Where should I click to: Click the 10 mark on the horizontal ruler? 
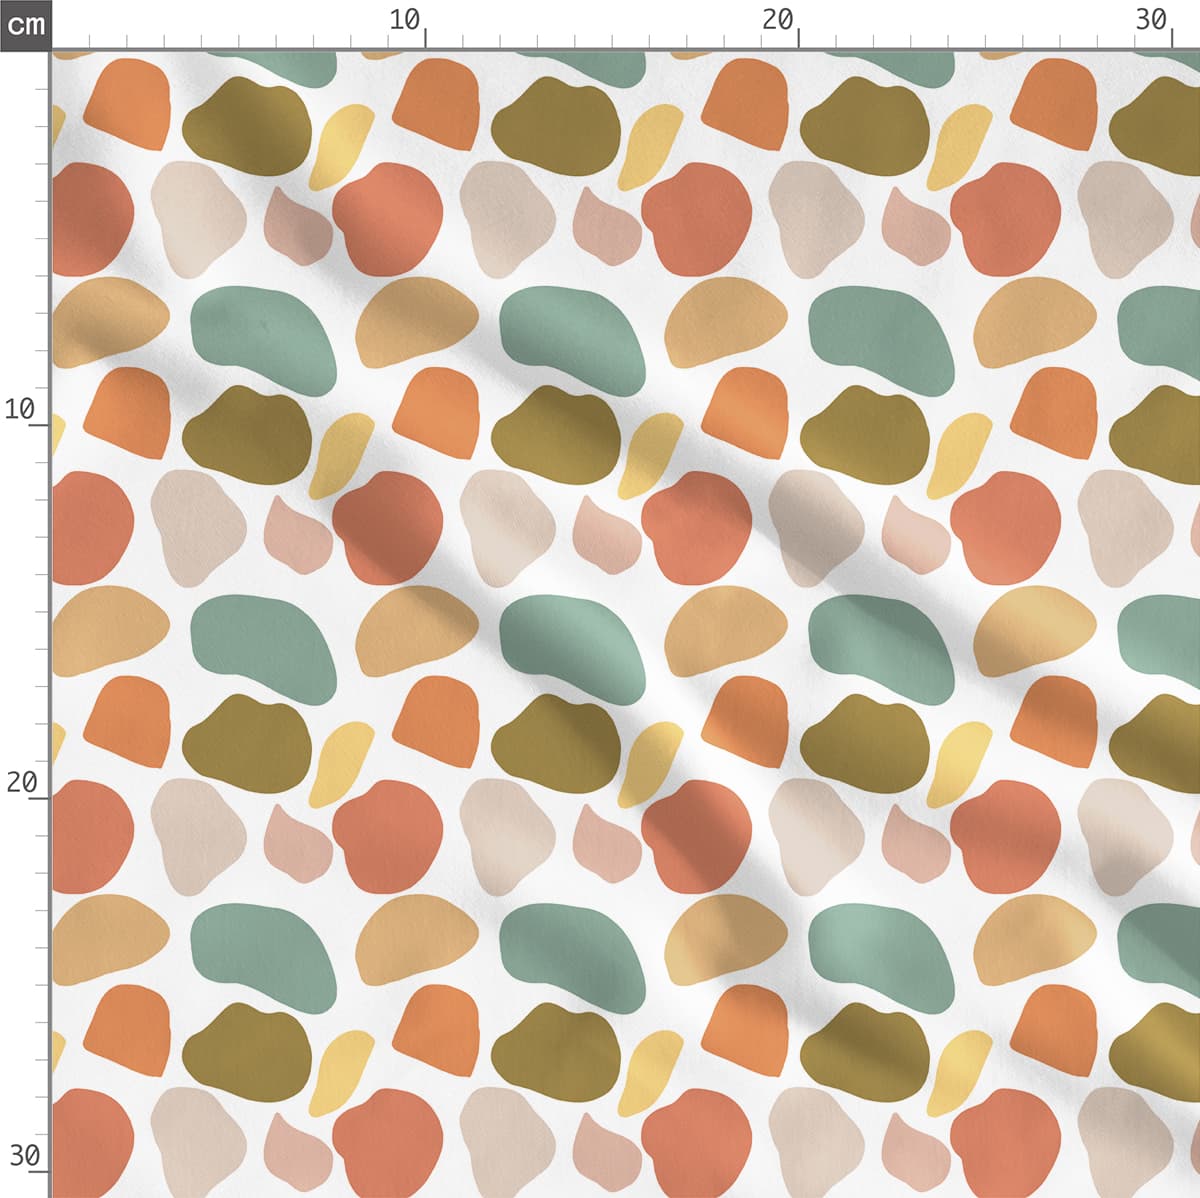405,20
